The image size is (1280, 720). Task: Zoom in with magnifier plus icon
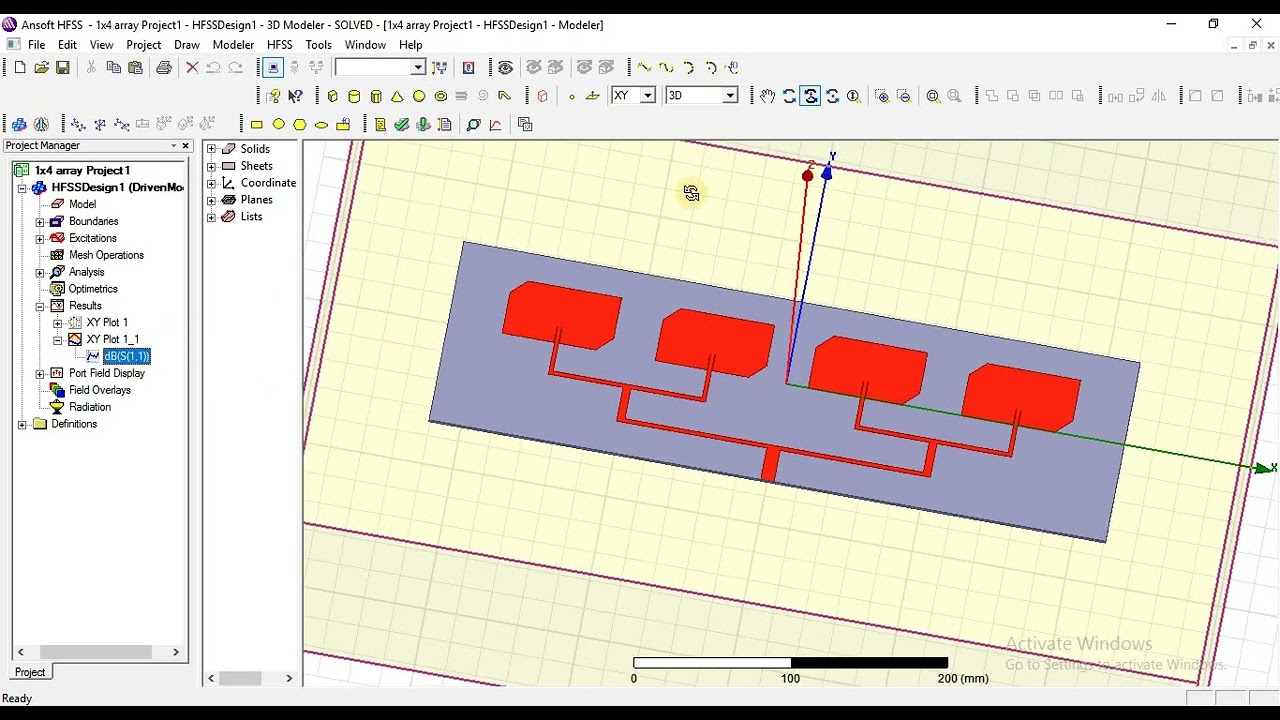tap(882, 96)
